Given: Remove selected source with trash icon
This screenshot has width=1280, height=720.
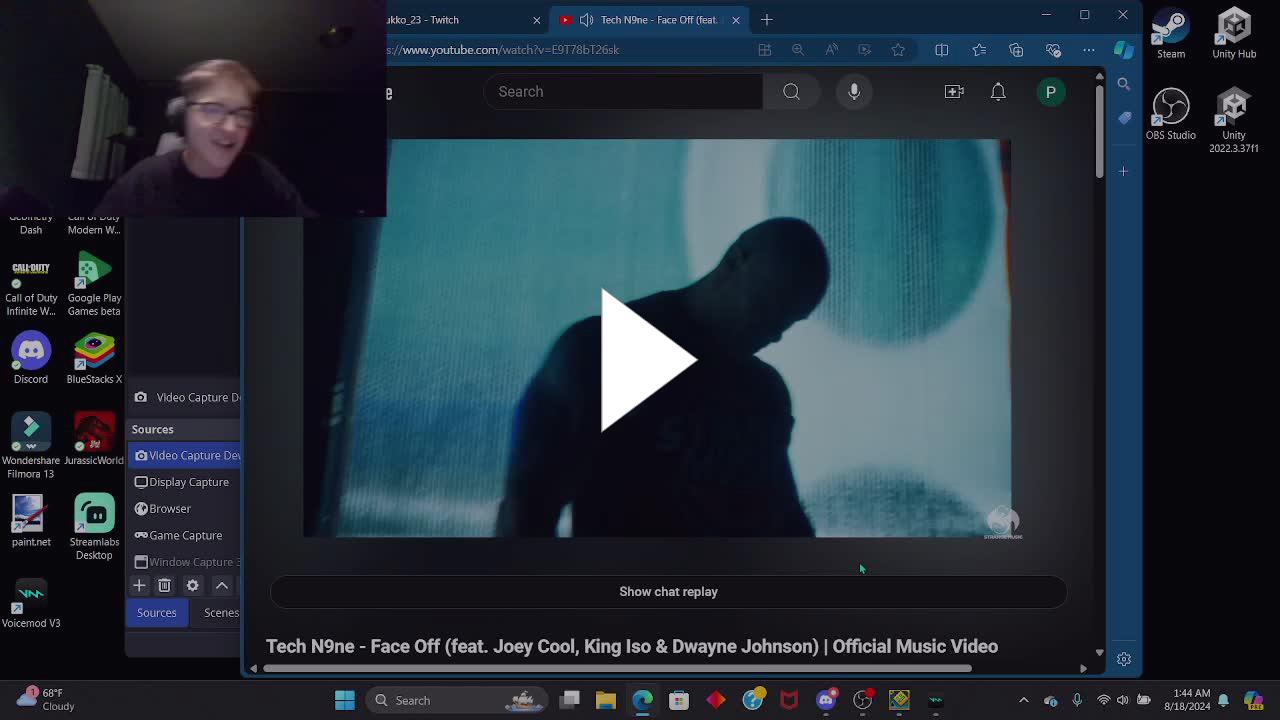Looking at the screenshot, I should point(165,585).
